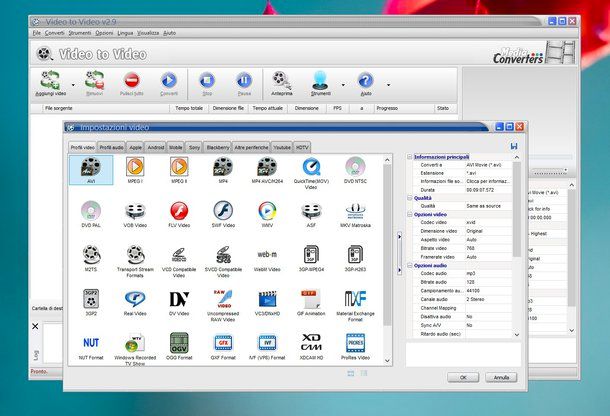The width and height of the screenshot is (610, 416).
Task: Choose the WebM Video format
Action: pos(267,260)
